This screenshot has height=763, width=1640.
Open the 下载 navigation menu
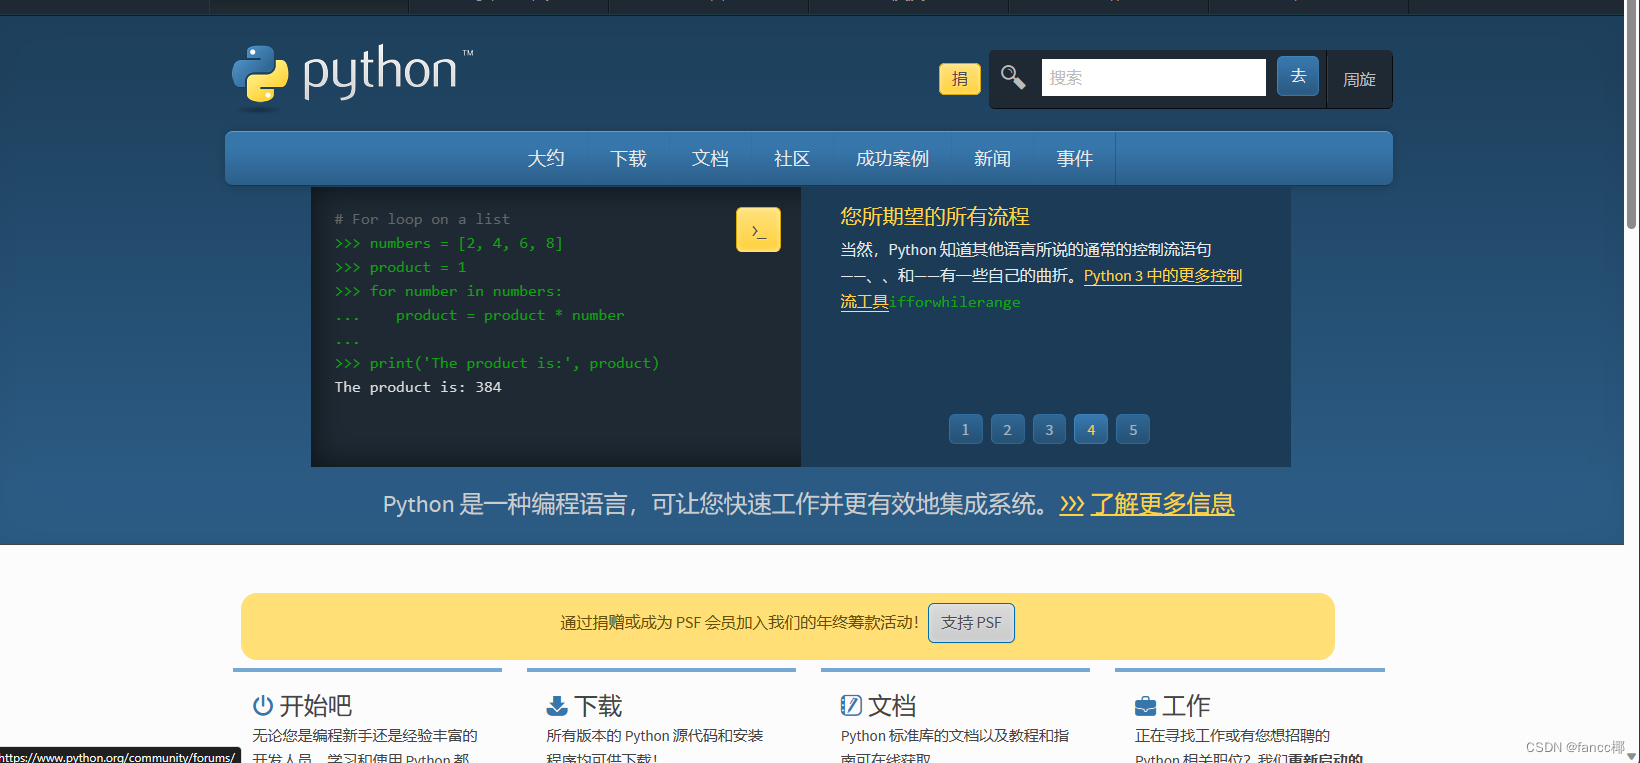(x=629, y=158)
